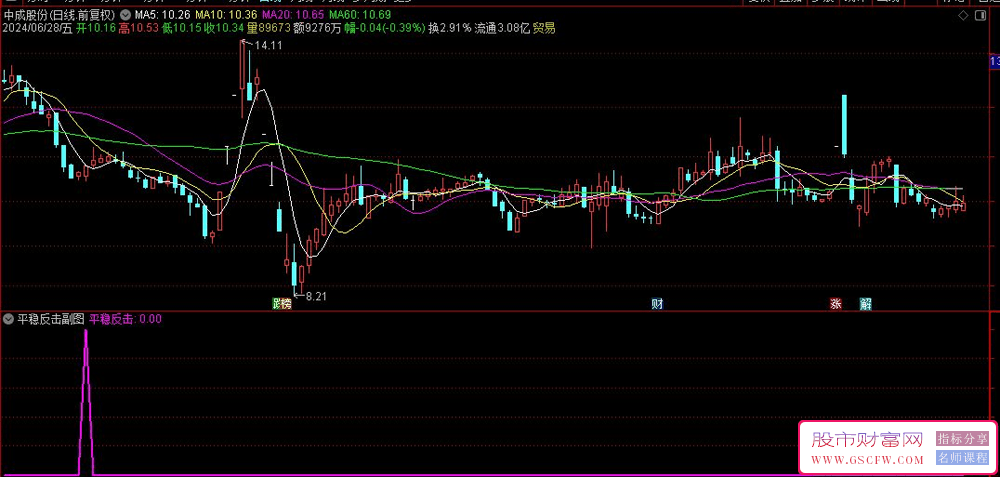
Task: Select the MA5: 10.26 label
Action: 163,15
